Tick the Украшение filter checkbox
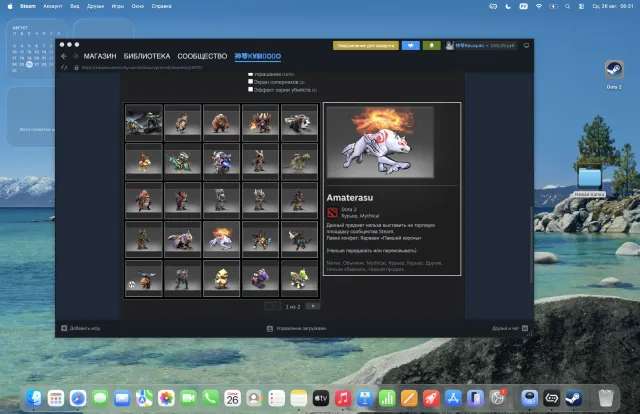 pyautogui.click(x=250, y=74)
